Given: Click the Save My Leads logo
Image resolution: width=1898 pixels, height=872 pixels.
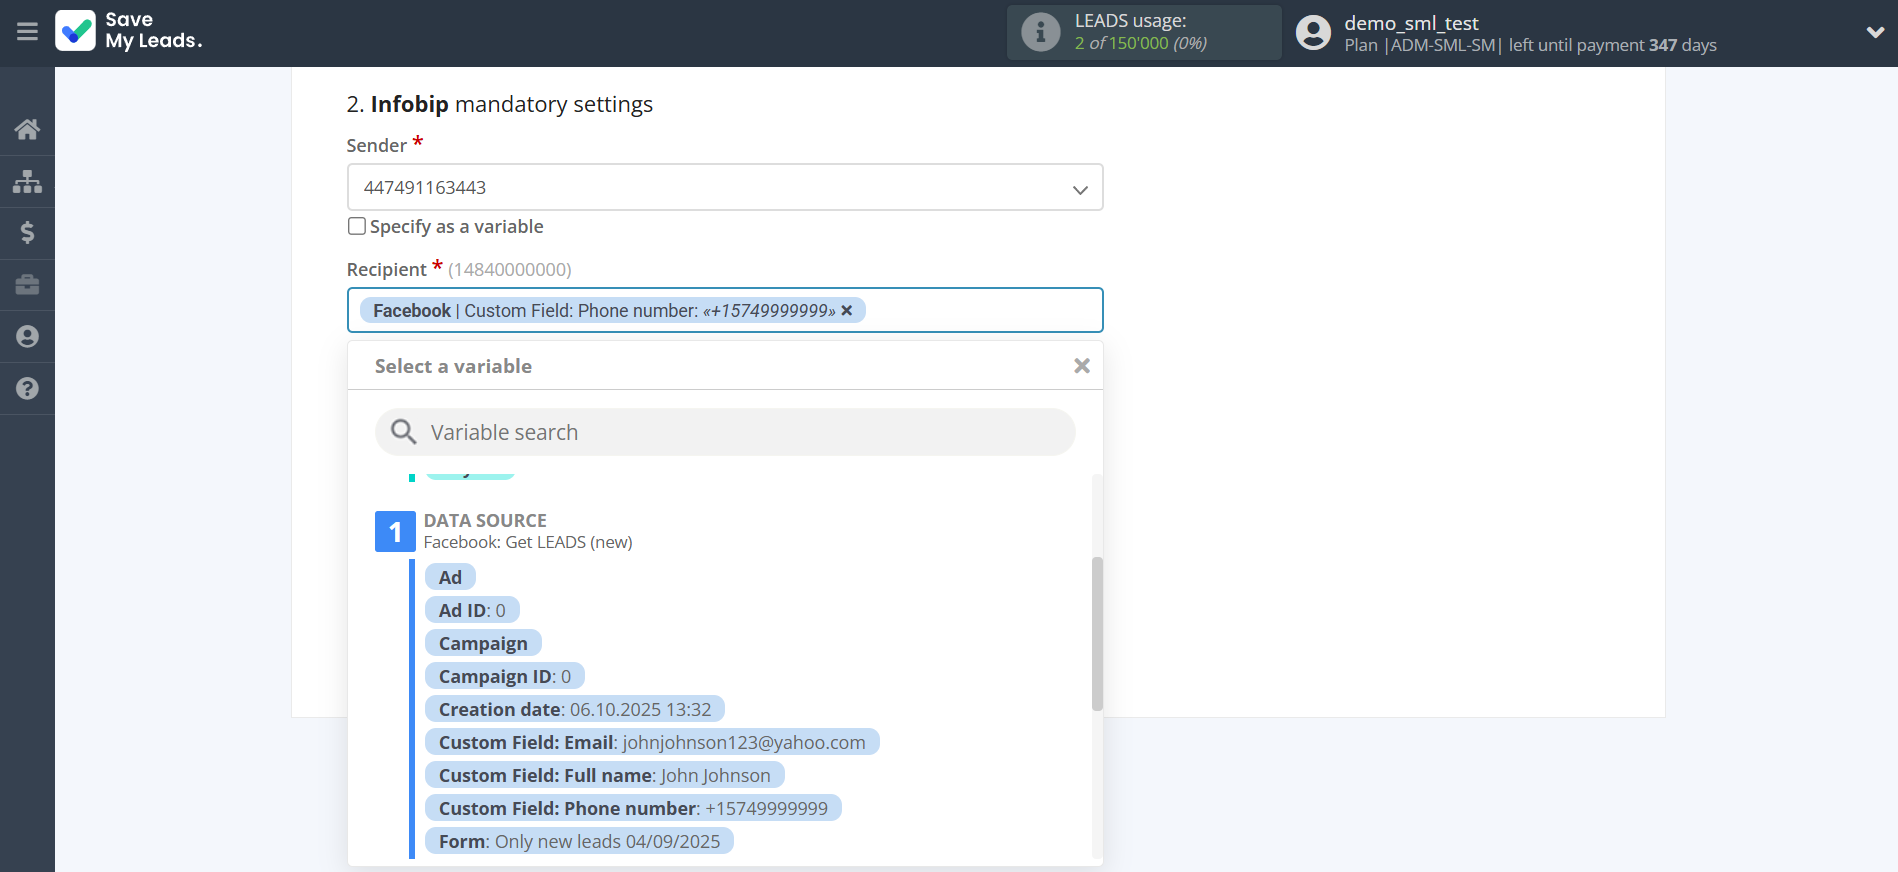Looking at the screenshot, I should pos(129,31).
